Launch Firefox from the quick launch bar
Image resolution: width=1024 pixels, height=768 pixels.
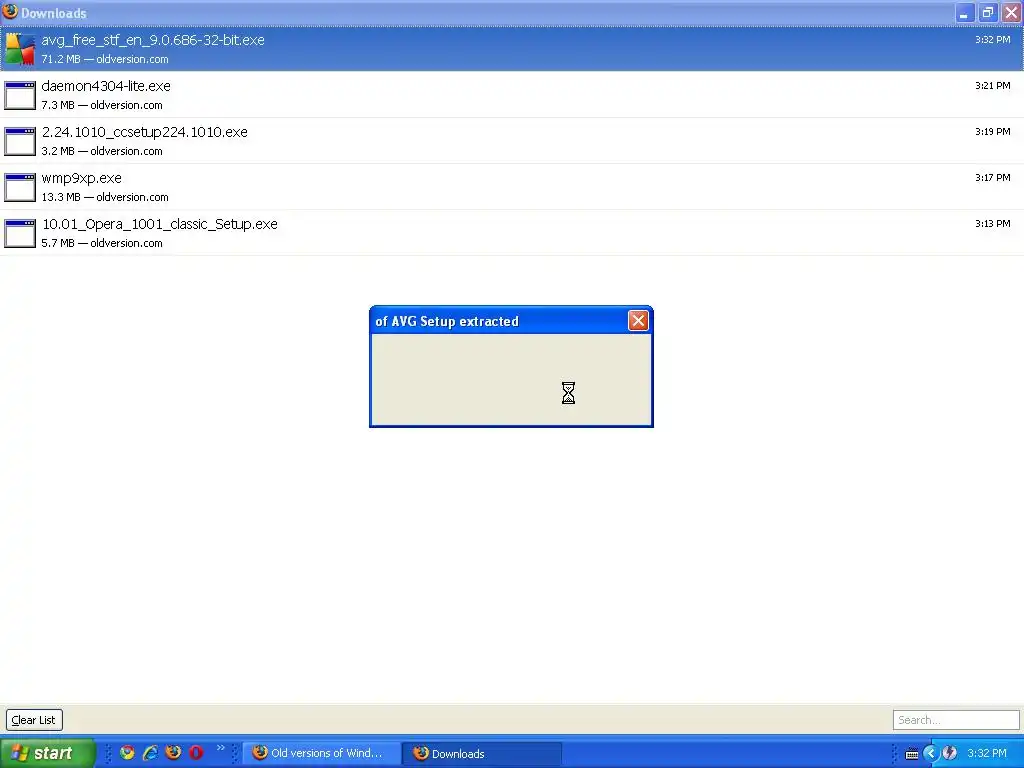[173, 752]
